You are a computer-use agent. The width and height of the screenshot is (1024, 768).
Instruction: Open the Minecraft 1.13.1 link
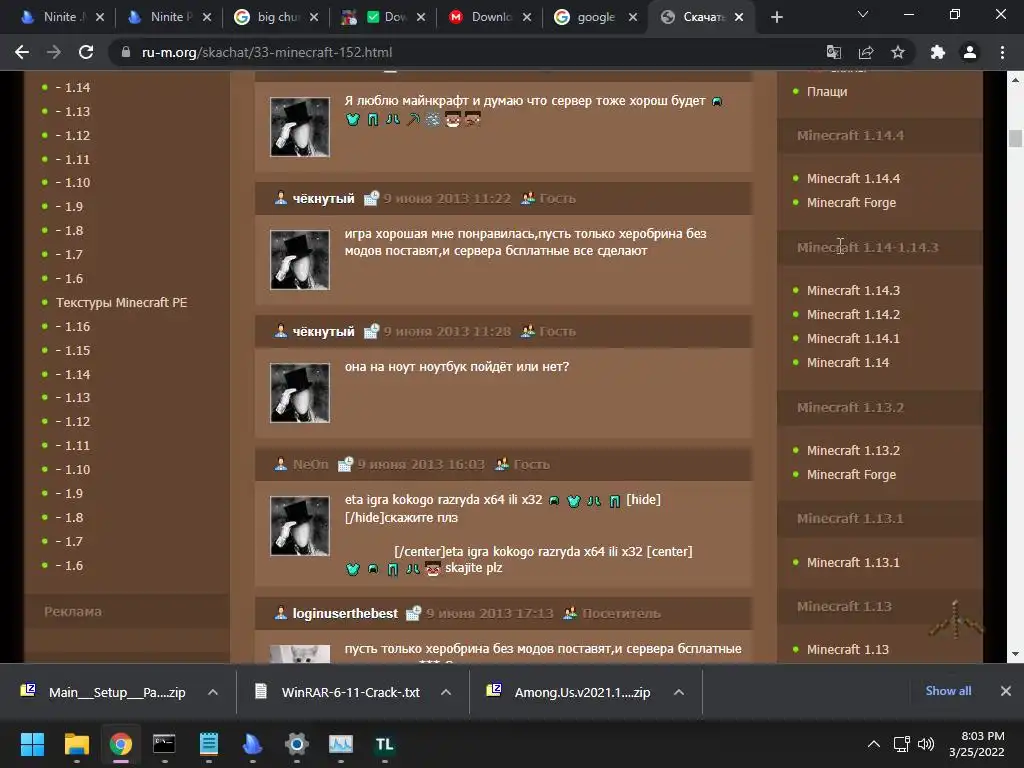click(x=853, y=563)
